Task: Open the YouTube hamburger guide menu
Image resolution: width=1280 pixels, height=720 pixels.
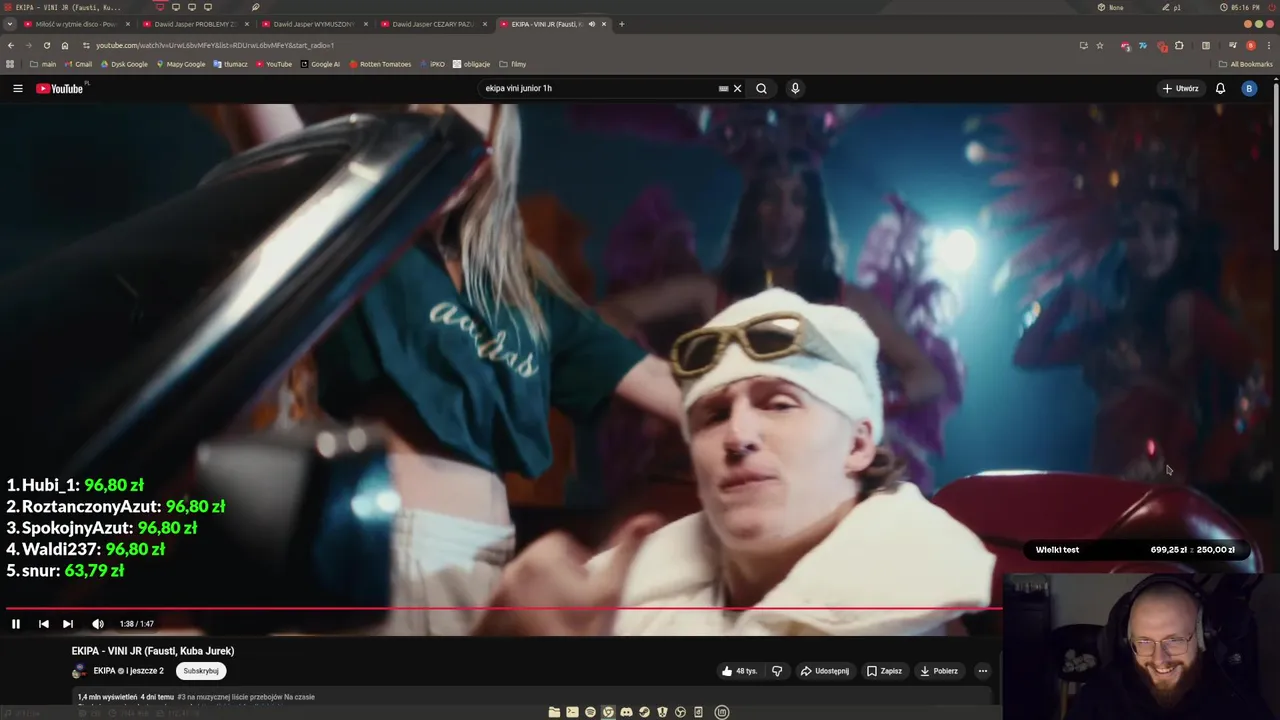Action: coord(17,88)
